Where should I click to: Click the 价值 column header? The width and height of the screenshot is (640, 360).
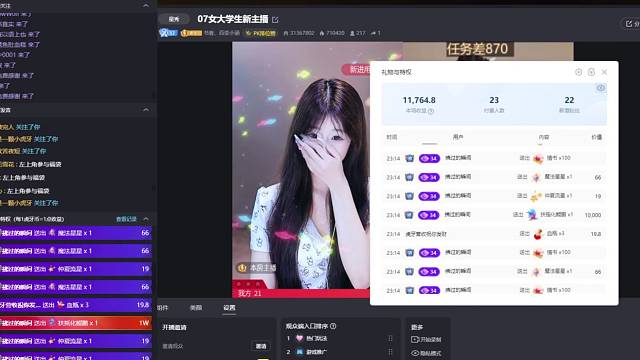coord(596,137)
